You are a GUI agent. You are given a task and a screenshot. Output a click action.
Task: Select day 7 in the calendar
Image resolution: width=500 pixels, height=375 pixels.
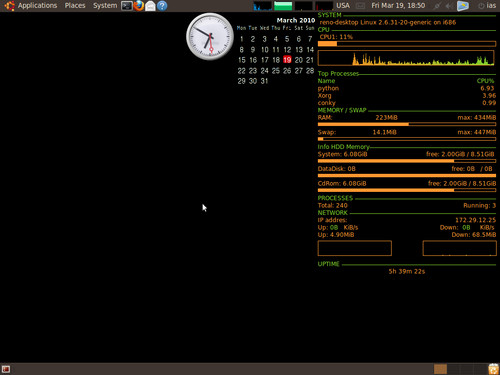point(310,39)
